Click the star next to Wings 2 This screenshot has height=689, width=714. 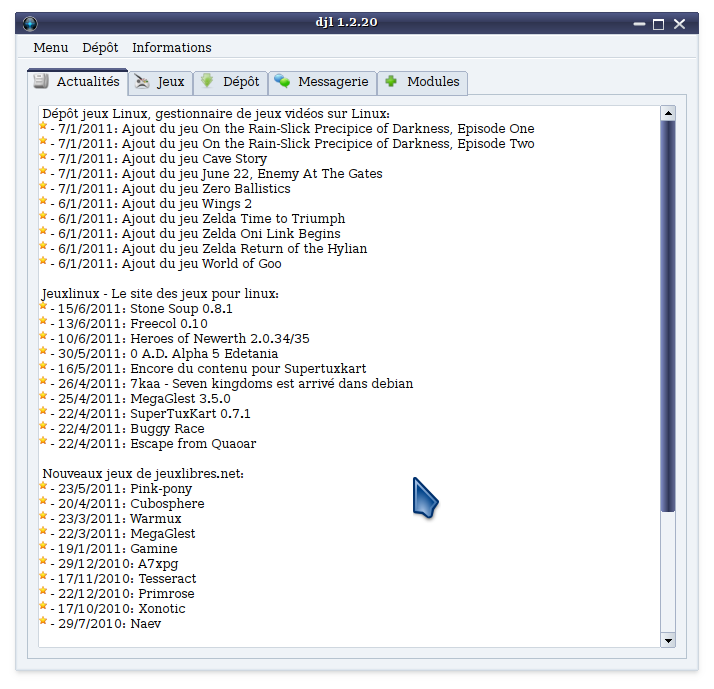click(43, 201)
